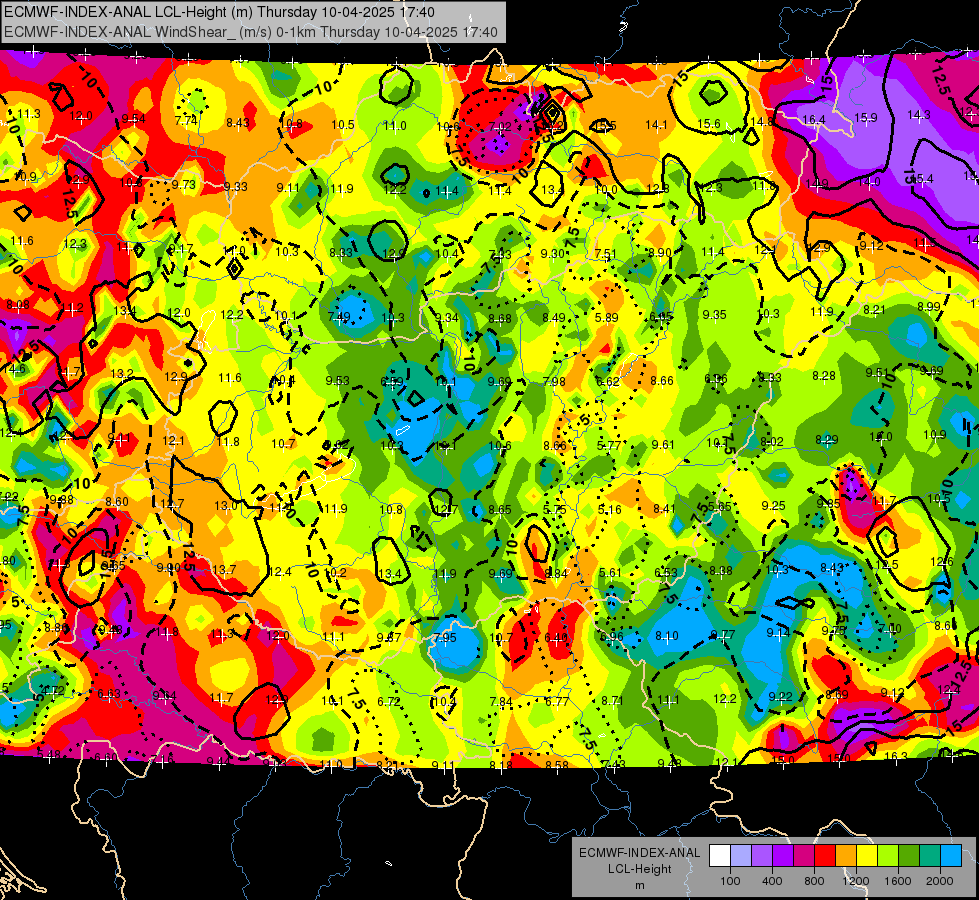This screenshot has width=979, height=900.
Task: Click the lime yellow-green legend swatch
Action: (x=888, y=855)
